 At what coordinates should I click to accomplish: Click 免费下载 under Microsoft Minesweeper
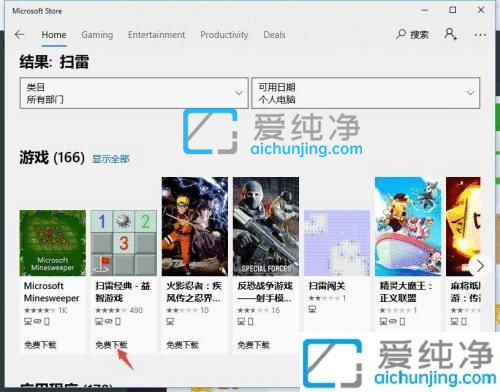[x=40, y=345]
